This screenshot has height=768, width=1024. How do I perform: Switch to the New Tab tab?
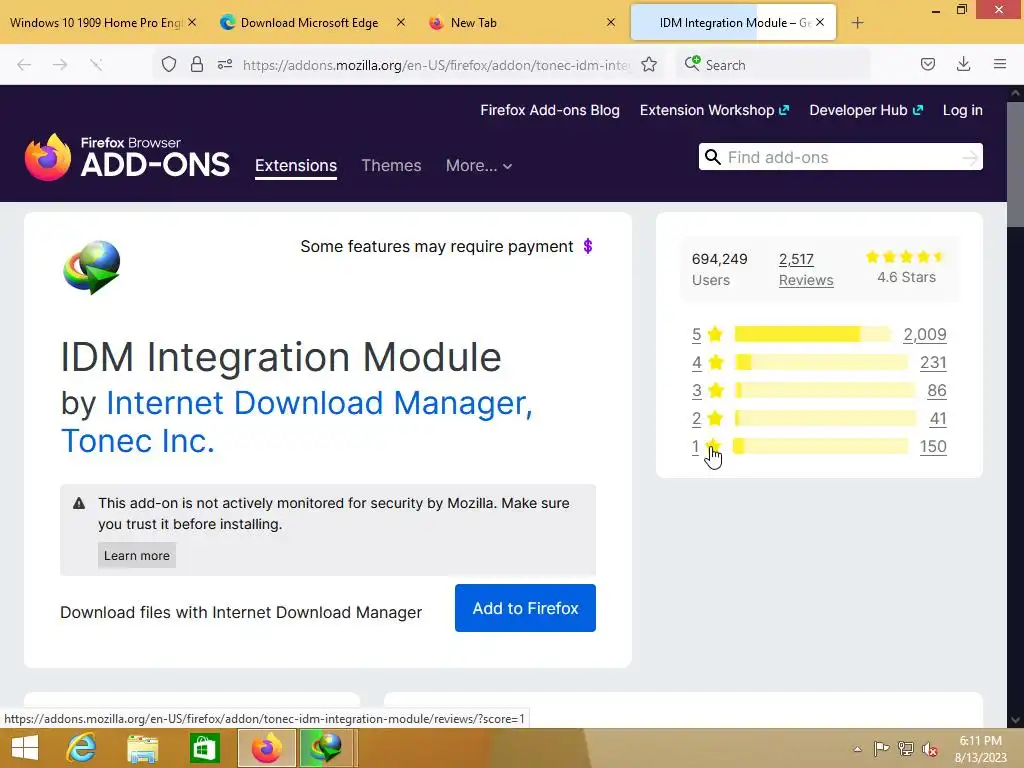pyautogui.click(x=473, y=23)
